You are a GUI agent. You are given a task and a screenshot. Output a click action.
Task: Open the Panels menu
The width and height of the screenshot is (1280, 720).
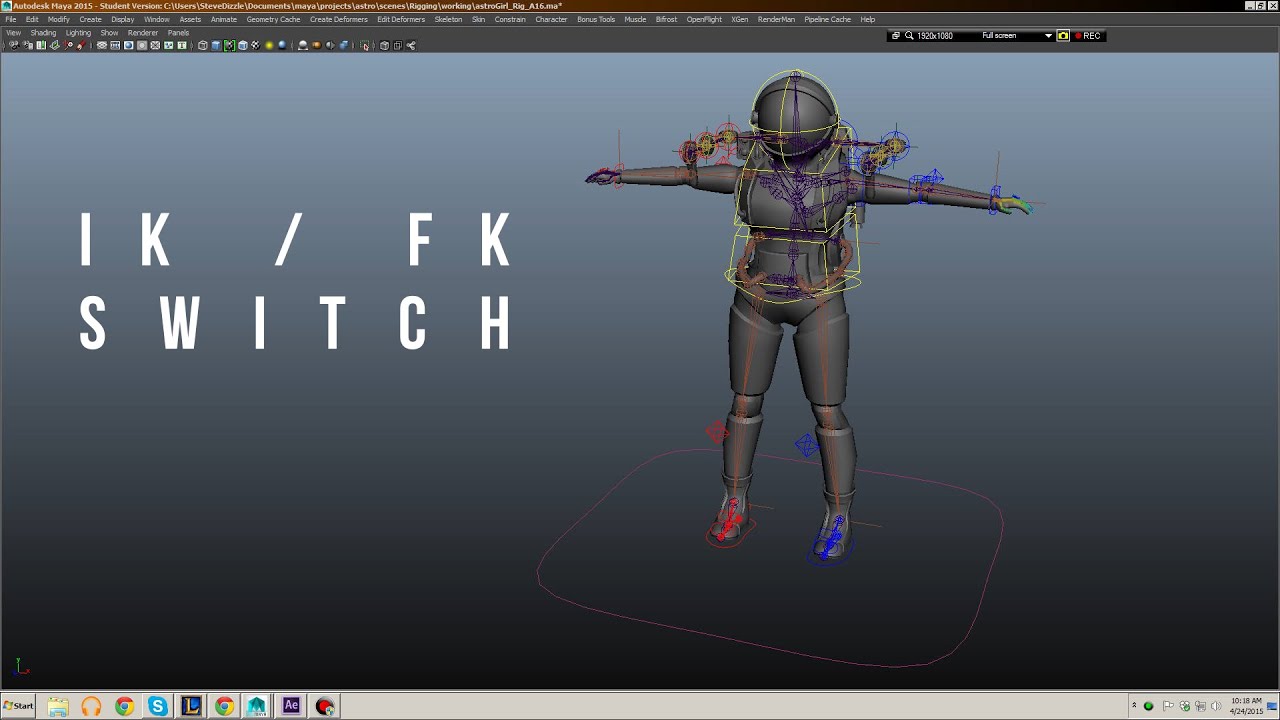click(178, 32)
